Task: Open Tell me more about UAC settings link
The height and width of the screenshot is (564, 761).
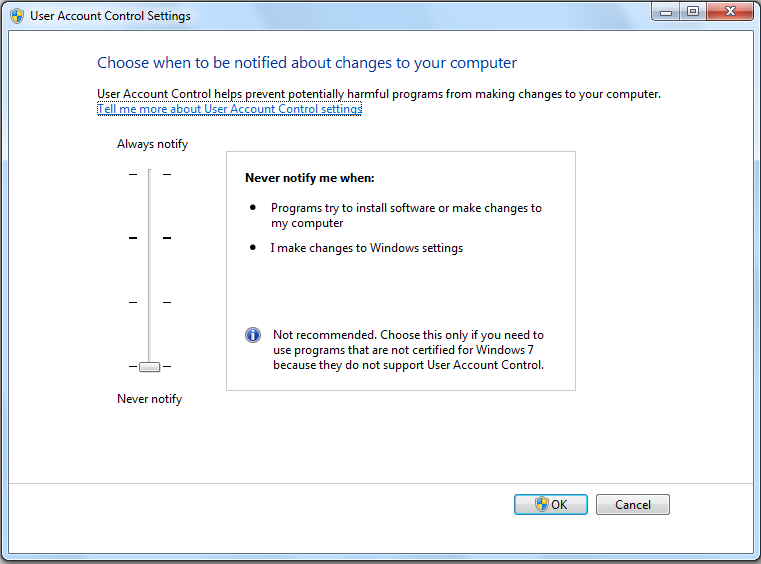Action: (230, 109)
